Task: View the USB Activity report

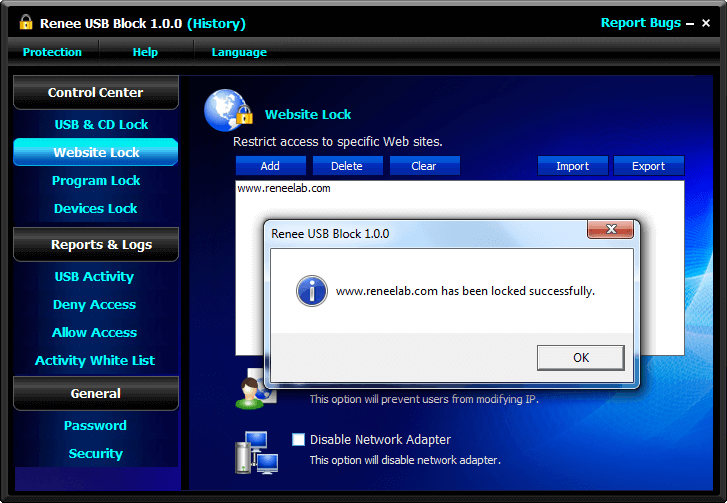Action: click(94, 277)
